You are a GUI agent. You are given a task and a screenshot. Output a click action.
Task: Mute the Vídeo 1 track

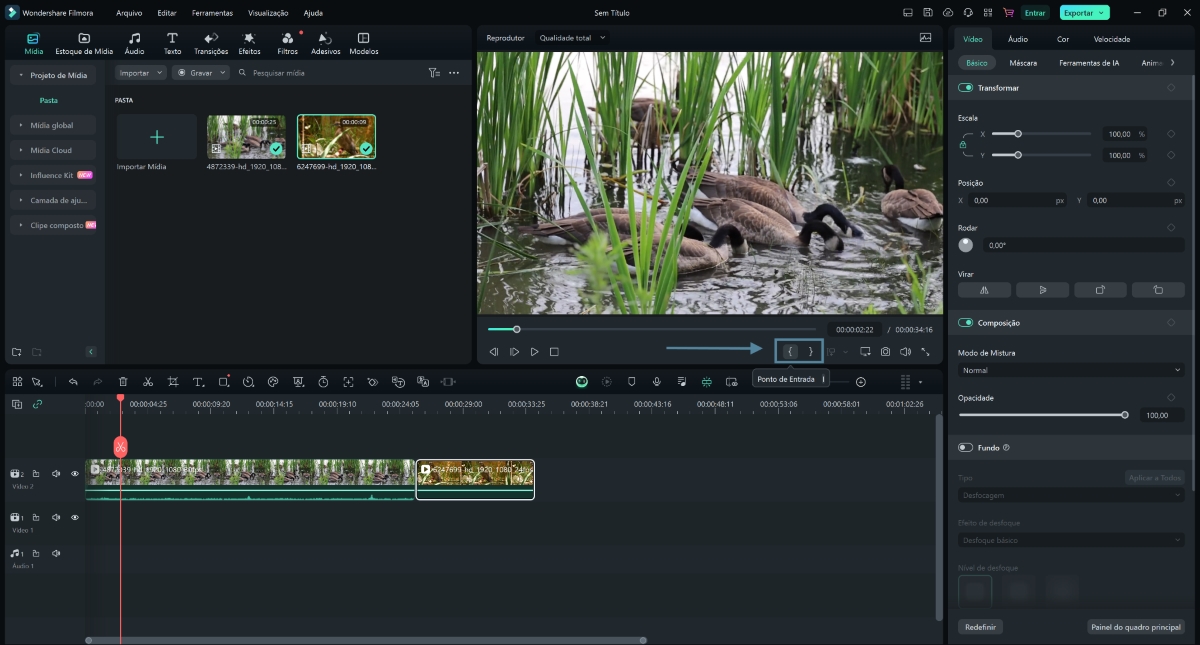click(56, 518)
